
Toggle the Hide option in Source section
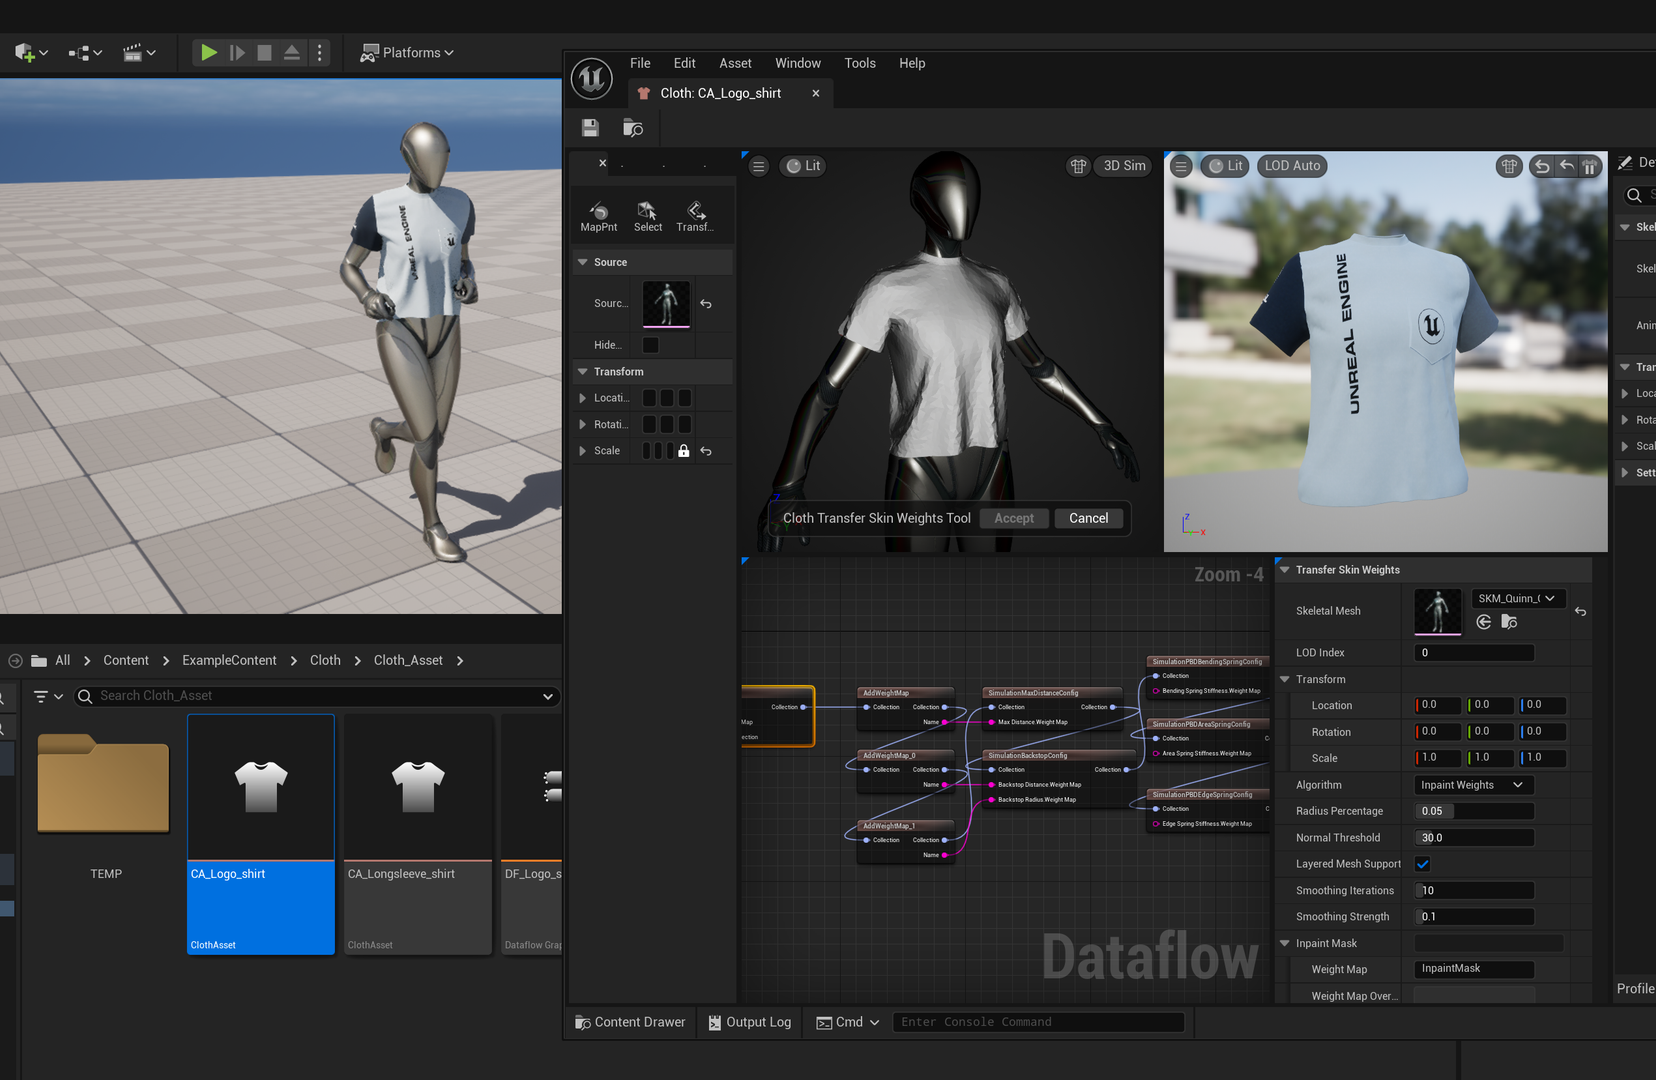(x=650, y=344)
